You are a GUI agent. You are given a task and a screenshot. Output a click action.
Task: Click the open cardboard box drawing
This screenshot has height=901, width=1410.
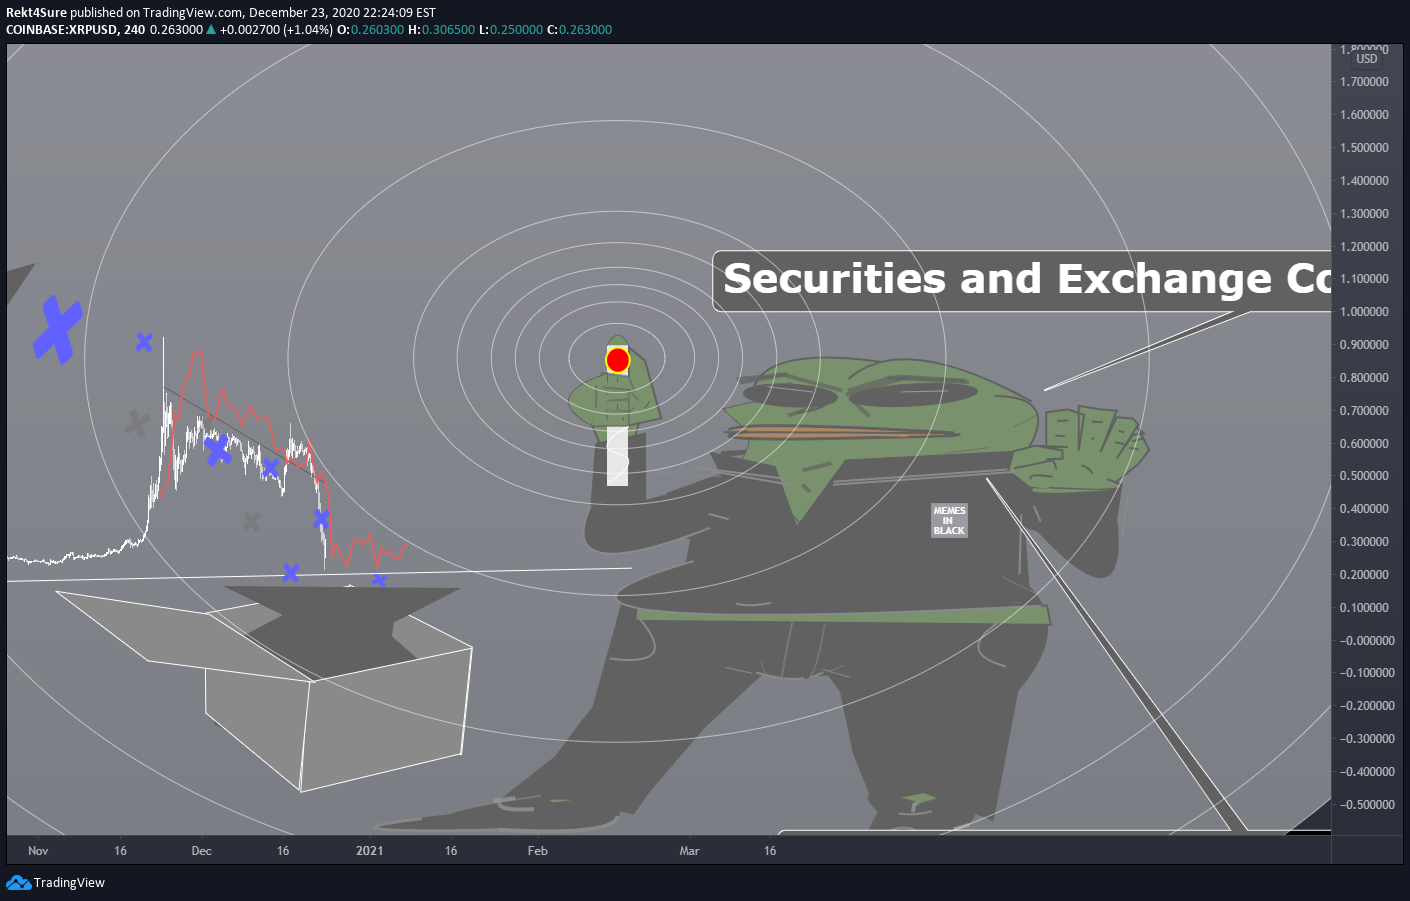[265, 688]
